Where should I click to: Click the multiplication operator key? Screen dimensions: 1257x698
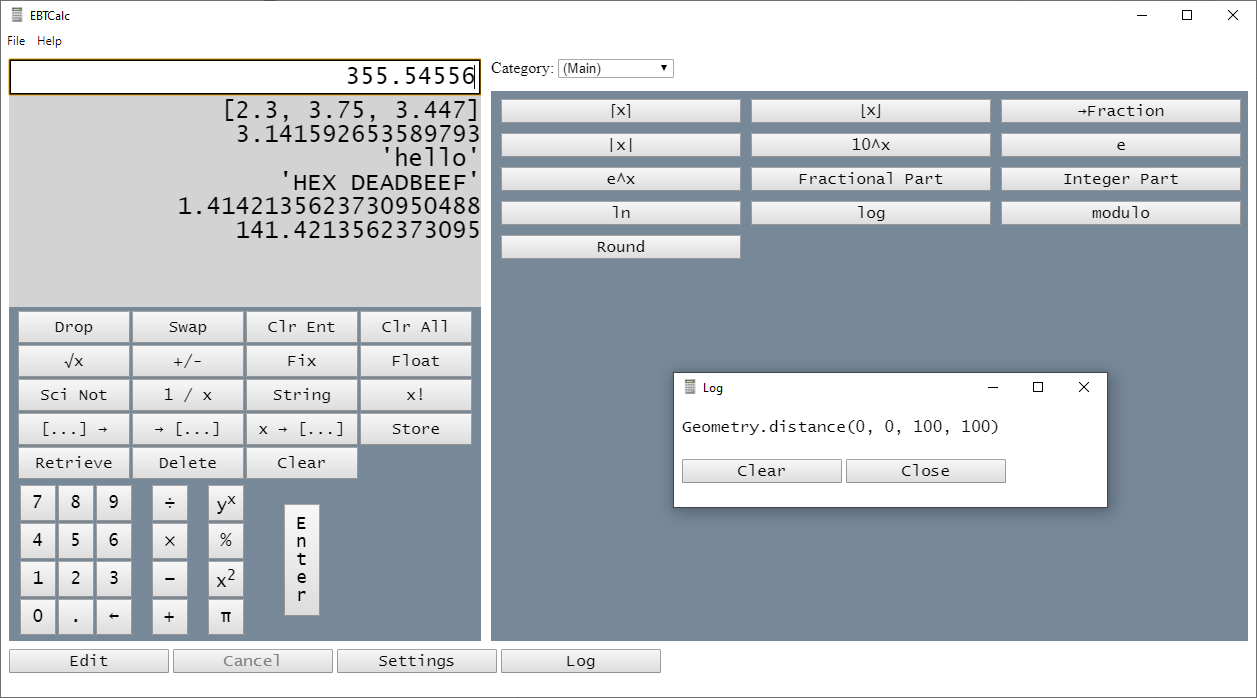tap(170, 540)
